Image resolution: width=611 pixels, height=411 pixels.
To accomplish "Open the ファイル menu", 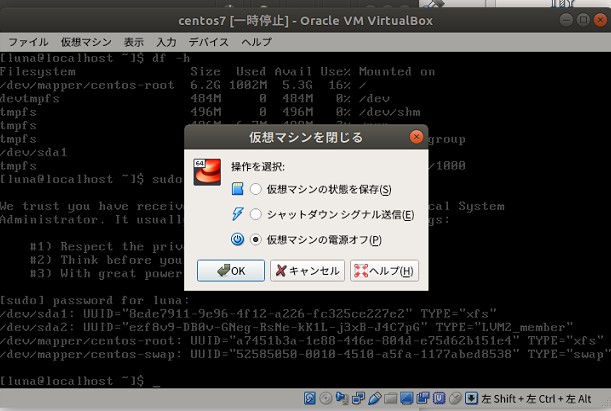I will coord(29,42).
